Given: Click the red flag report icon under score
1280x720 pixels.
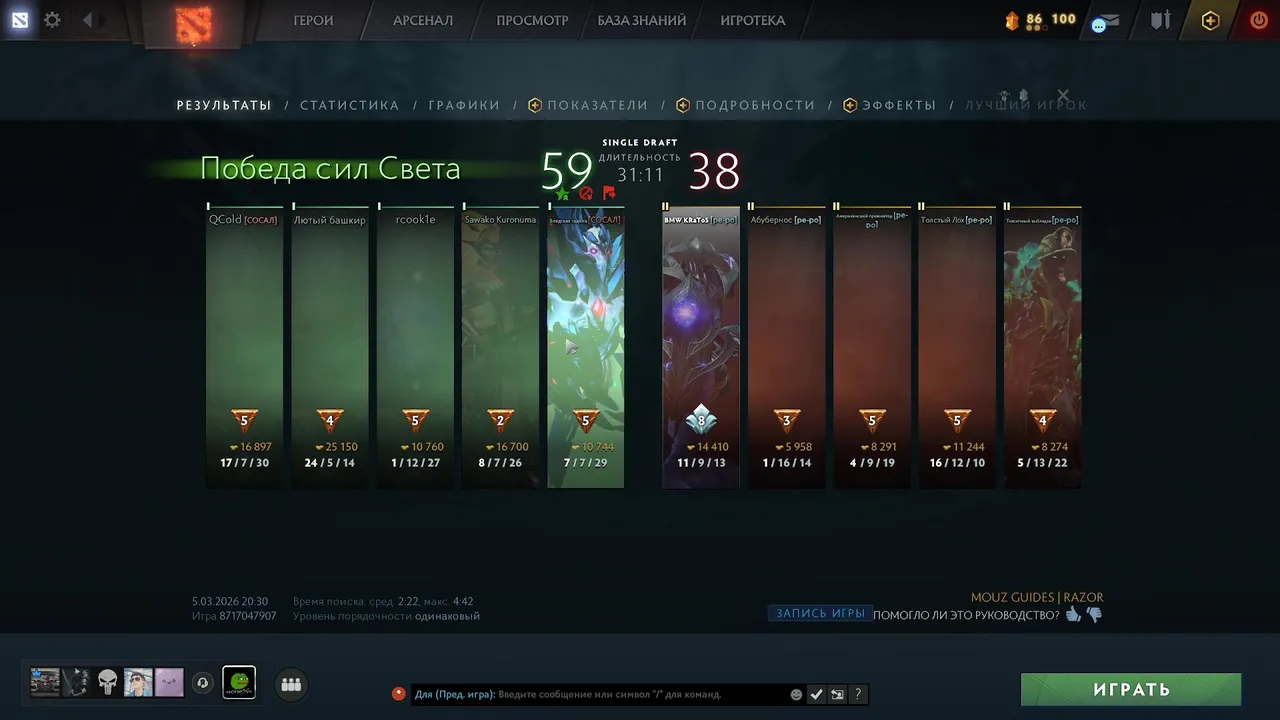Looking at the screenshot, I should pos(609,193).
